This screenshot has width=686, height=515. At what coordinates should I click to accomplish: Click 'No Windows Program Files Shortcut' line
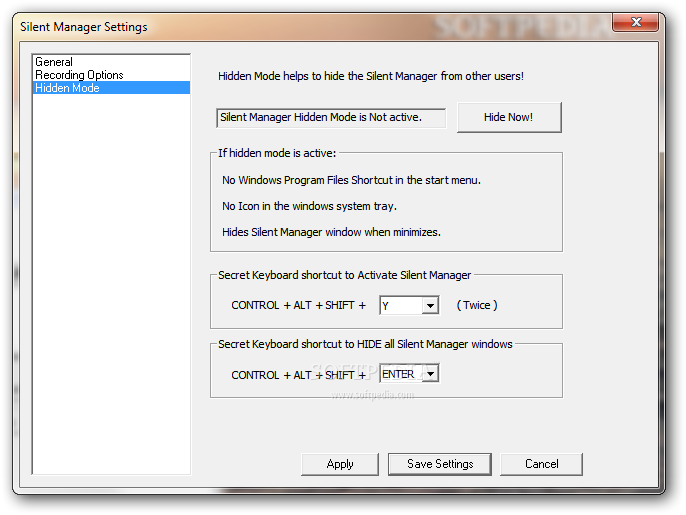coord(351,180)
